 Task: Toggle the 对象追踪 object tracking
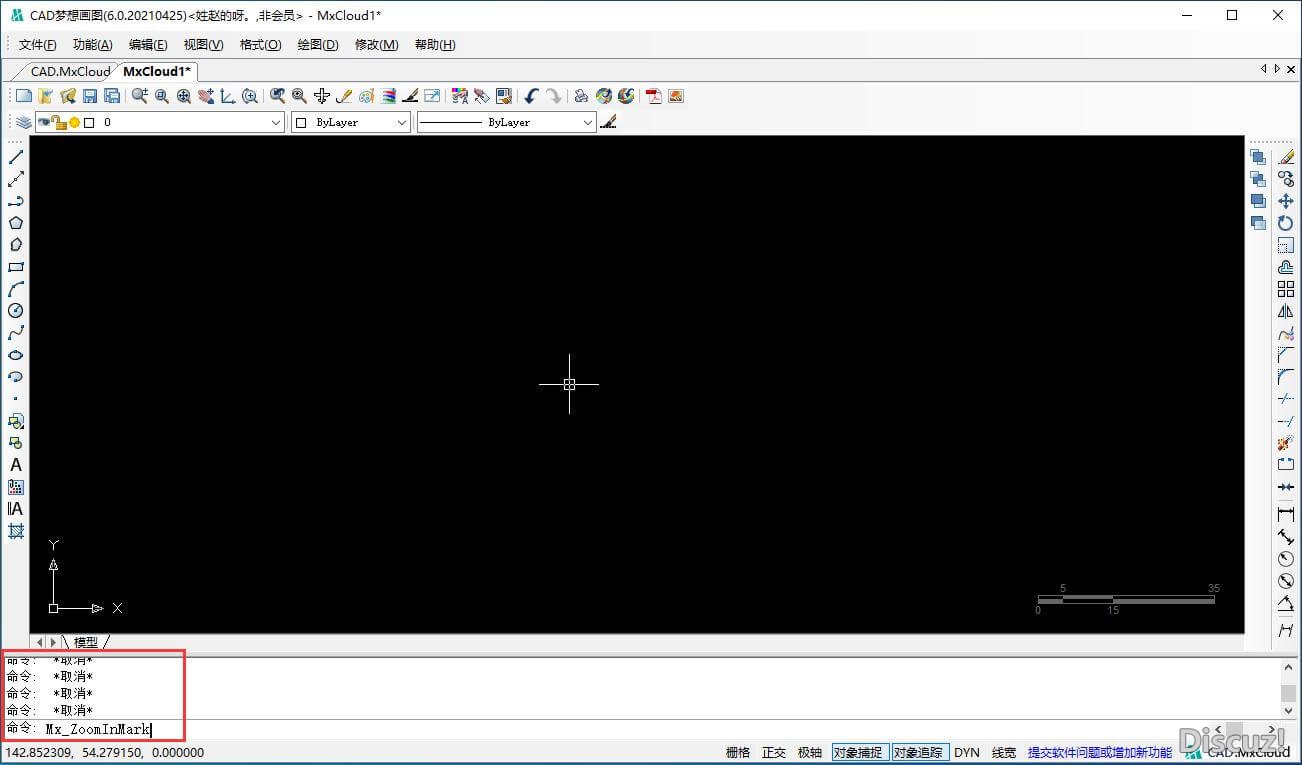click(x=920, y=753)
